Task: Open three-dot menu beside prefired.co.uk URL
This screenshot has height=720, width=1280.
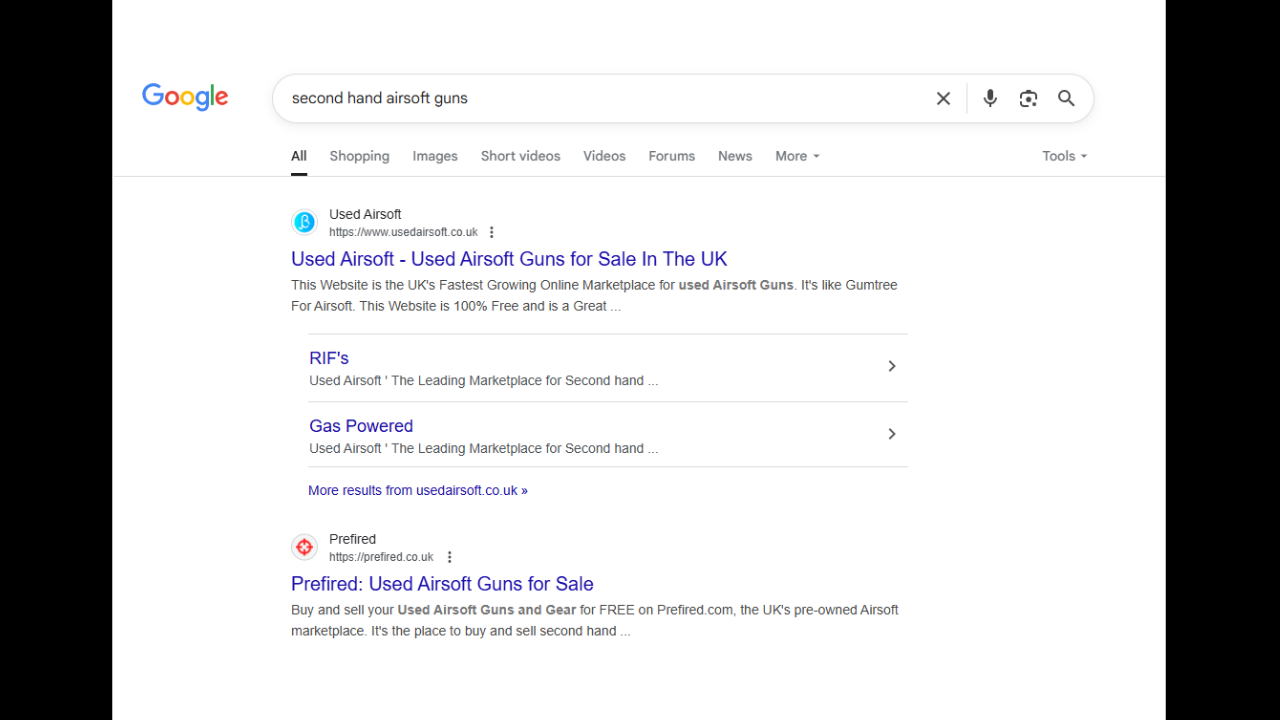Action: click(x=449, y=557)
